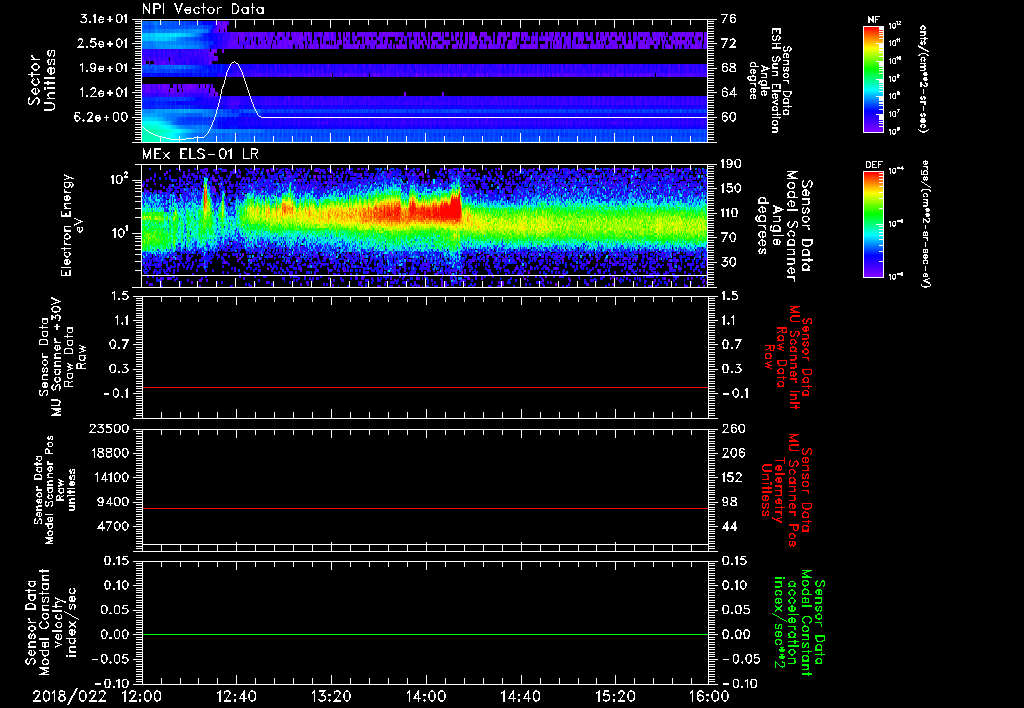Click the "12:40" time axis label
Image resolution: width=1024 pixels, height=708 pixels.
236,696
